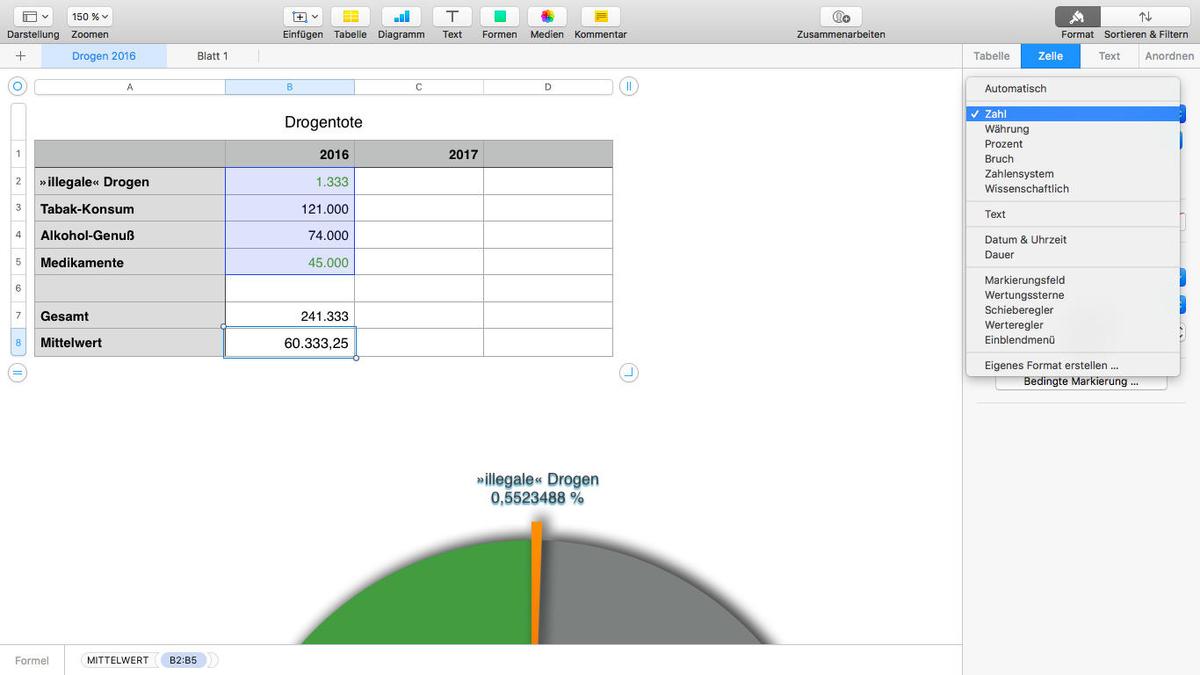Choose Werteregler format option
Viewport: 1200px width, 675px height.
(x=1073, y=326)
